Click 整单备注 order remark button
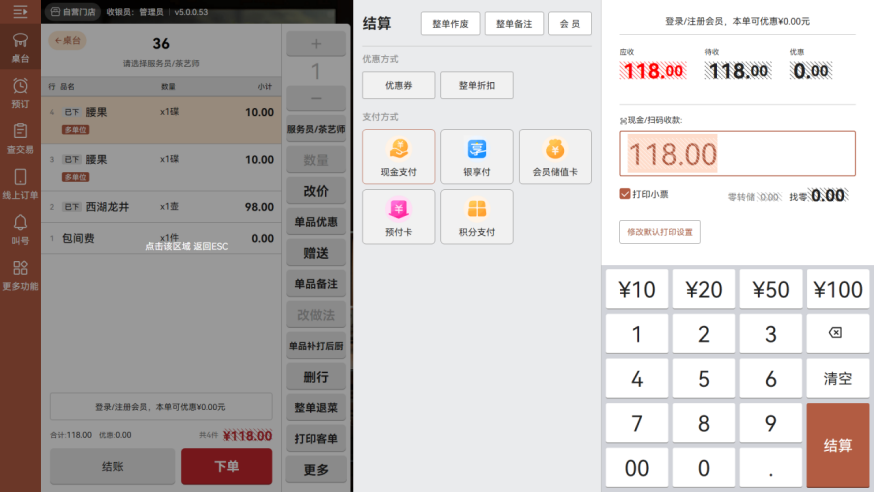Image resolution: width=874 pixels, height=492 pixels. click(514, 24)
